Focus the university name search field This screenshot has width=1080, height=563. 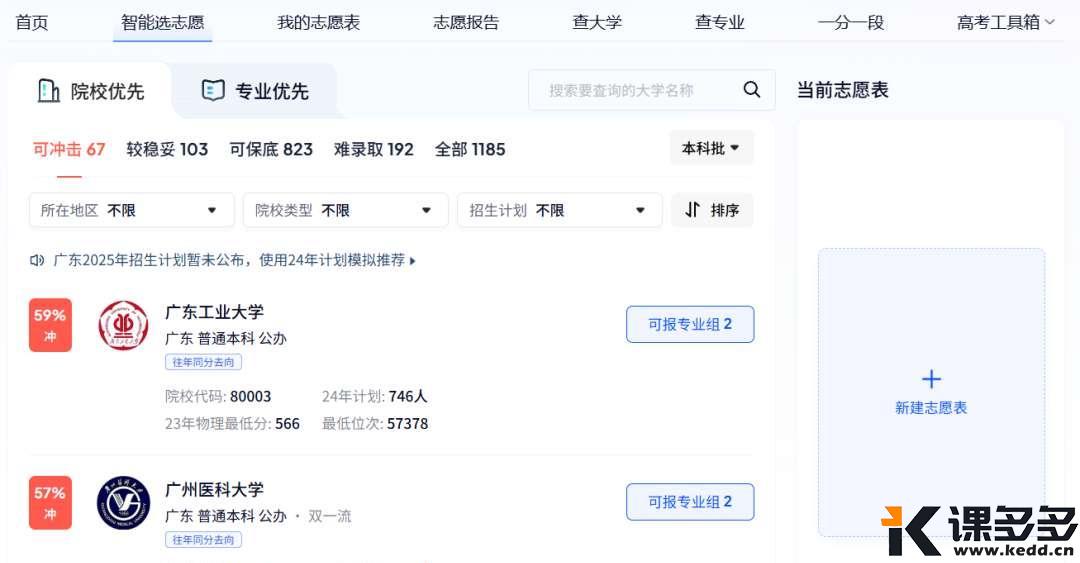click(x=635, y=90)
